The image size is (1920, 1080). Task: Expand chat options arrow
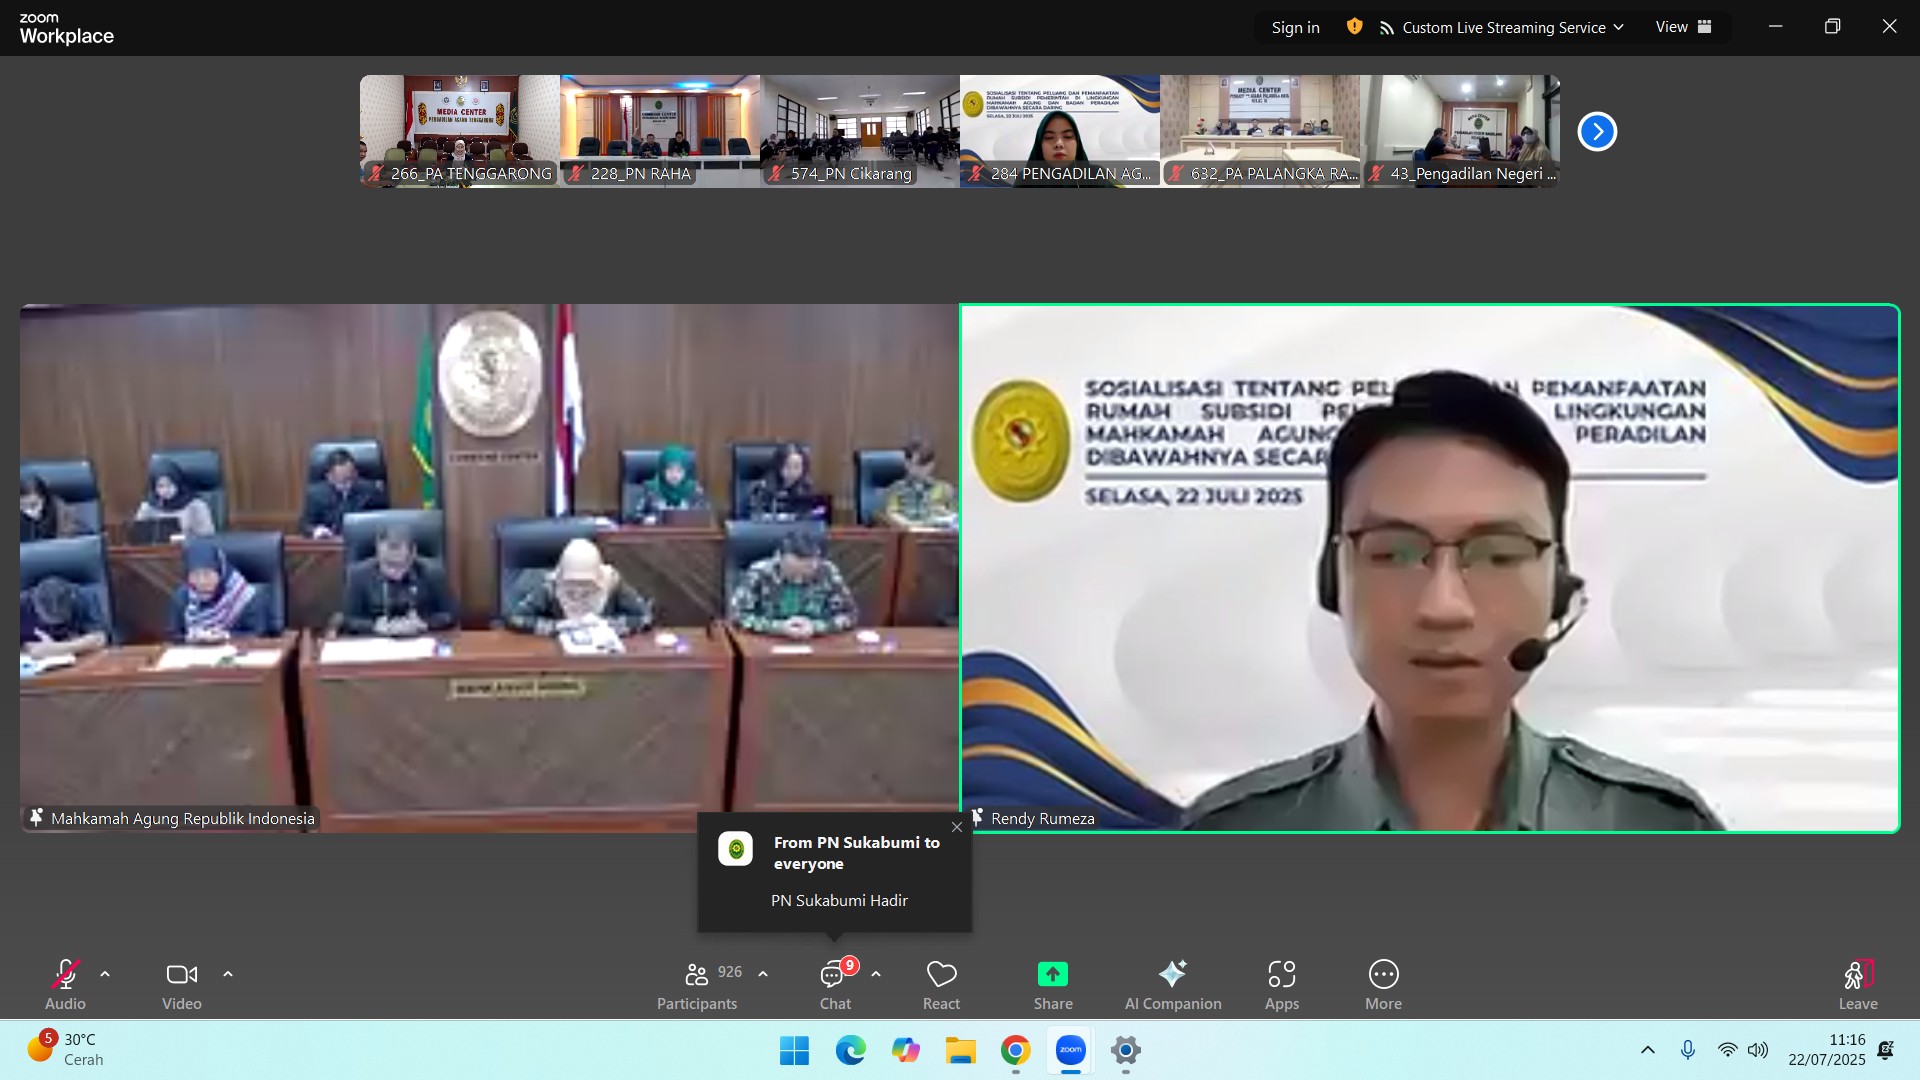pos(876,974)
